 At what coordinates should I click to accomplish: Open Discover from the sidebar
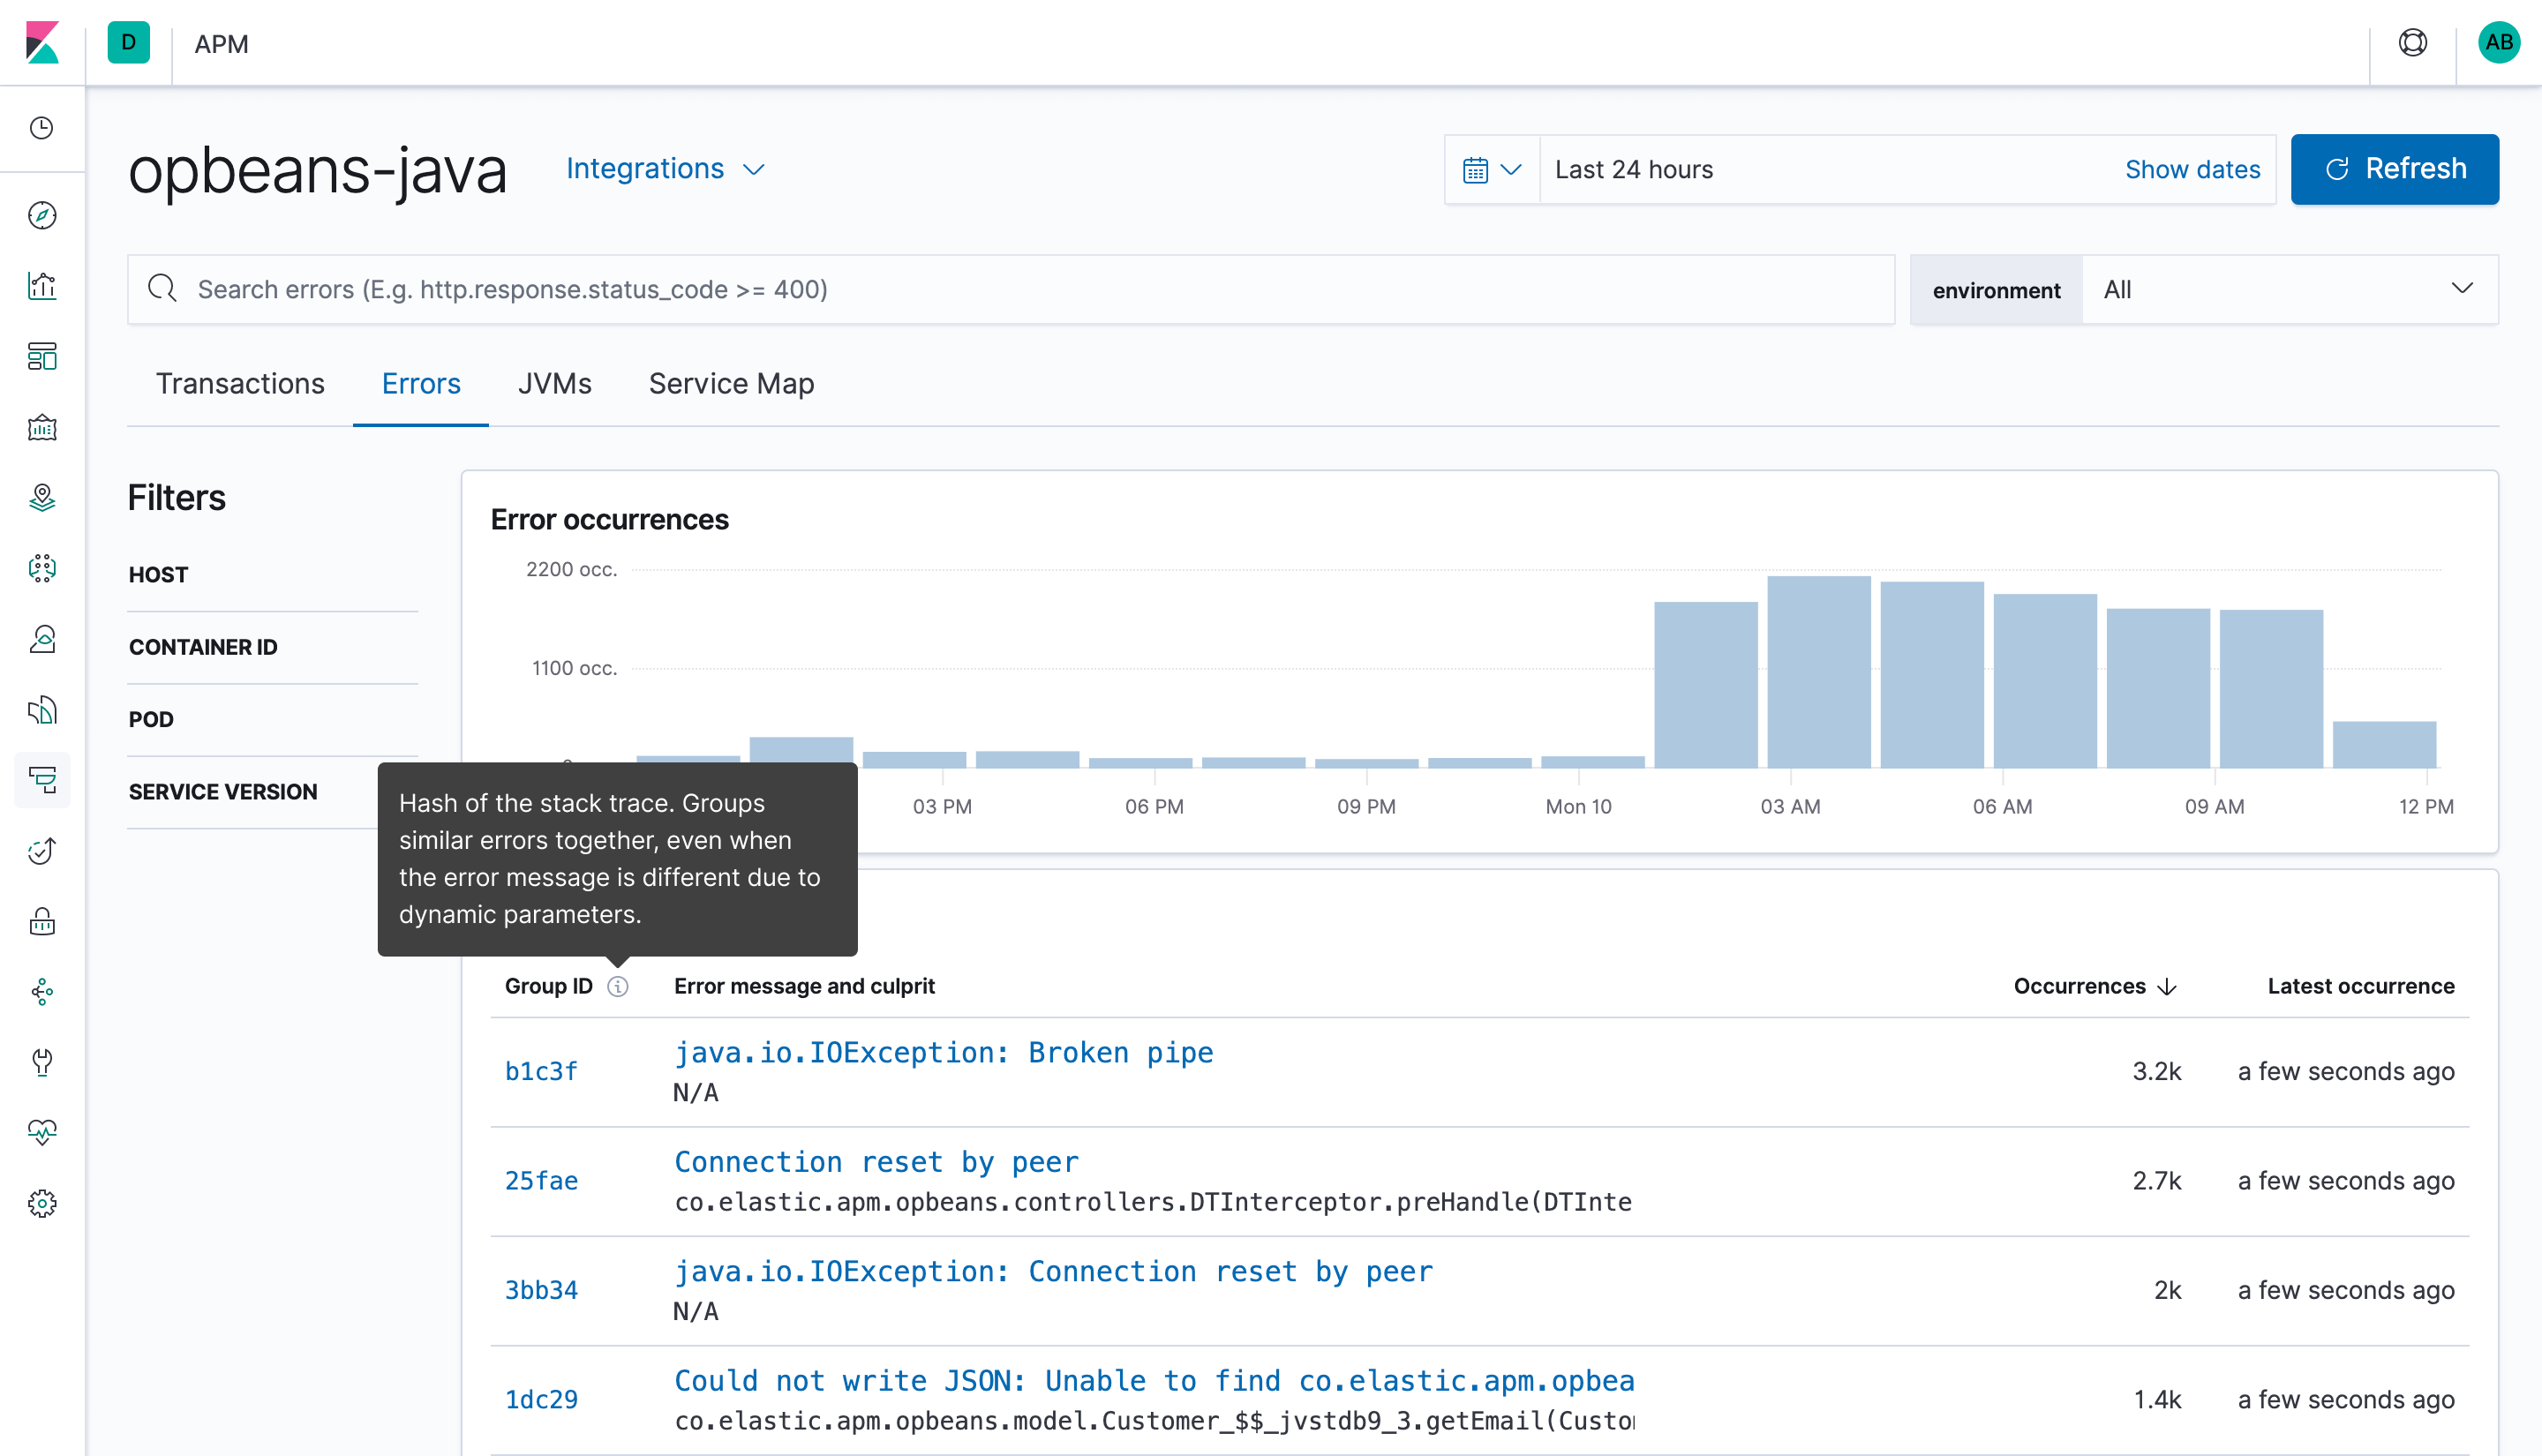pyautogui.click(x=42, y=215)
